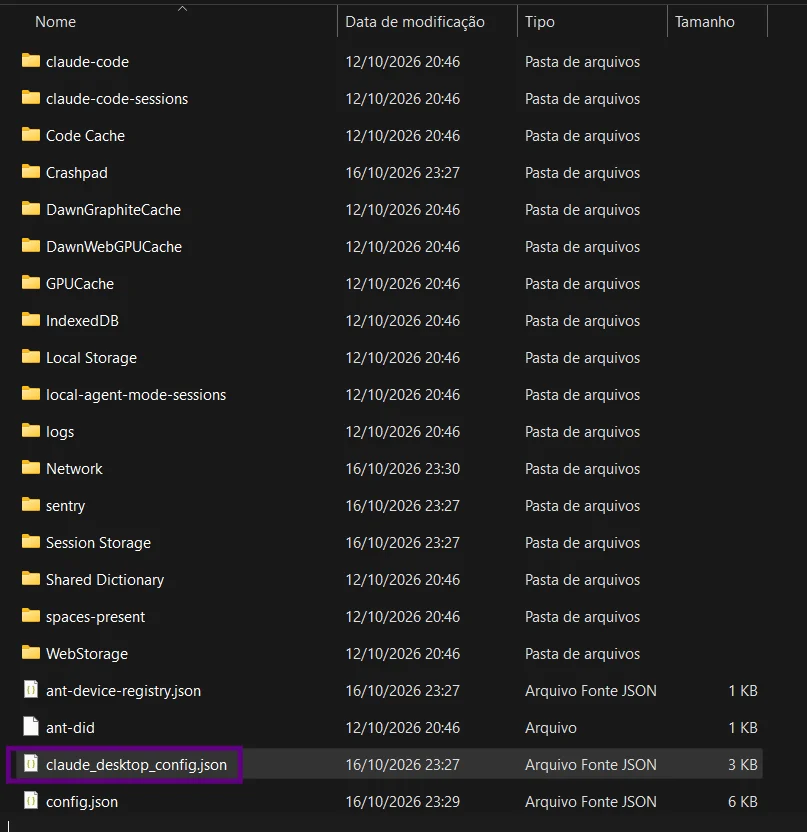807x832 pixels.
Task: Select the Network folder name
Action: [74, 469]
